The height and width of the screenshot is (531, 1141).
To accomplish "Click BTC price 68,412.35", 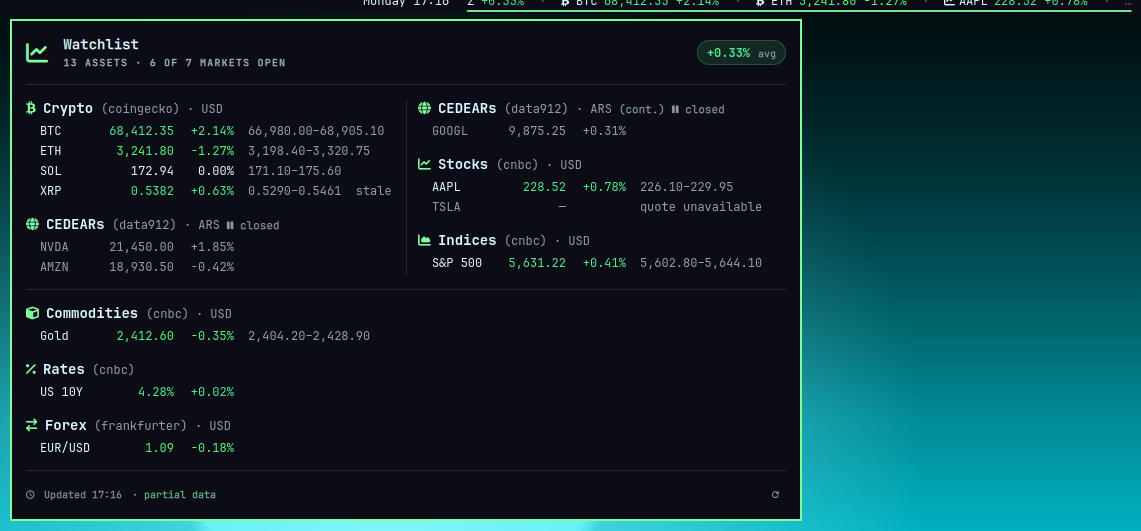I will pos(141,132).
